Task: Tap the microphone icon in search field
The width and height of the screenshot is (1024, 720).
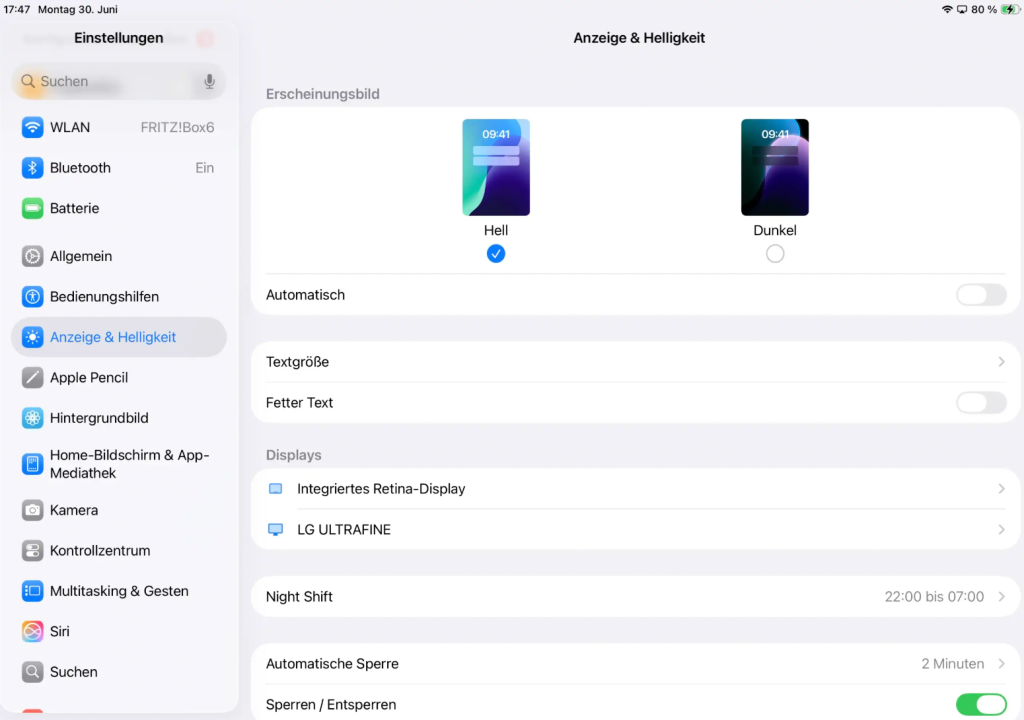Action: [x=208, y=82]
